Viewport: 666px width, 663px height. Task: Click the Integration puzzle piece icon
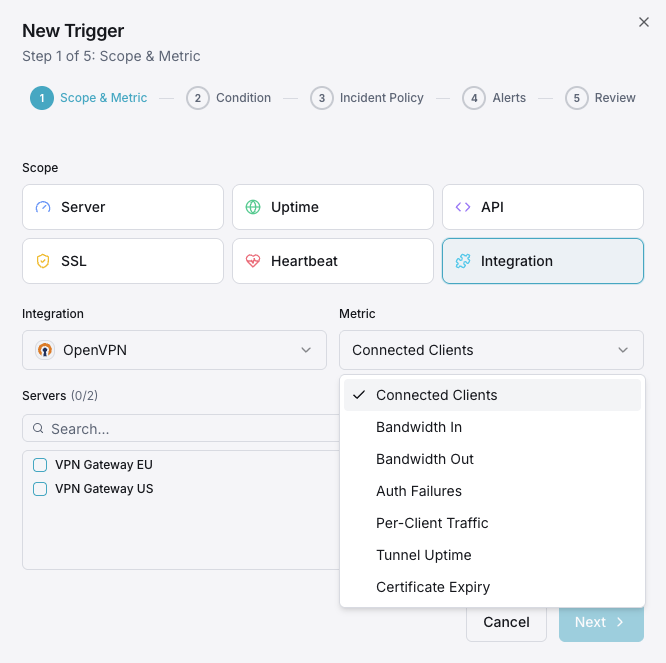(x=462, y=261)
